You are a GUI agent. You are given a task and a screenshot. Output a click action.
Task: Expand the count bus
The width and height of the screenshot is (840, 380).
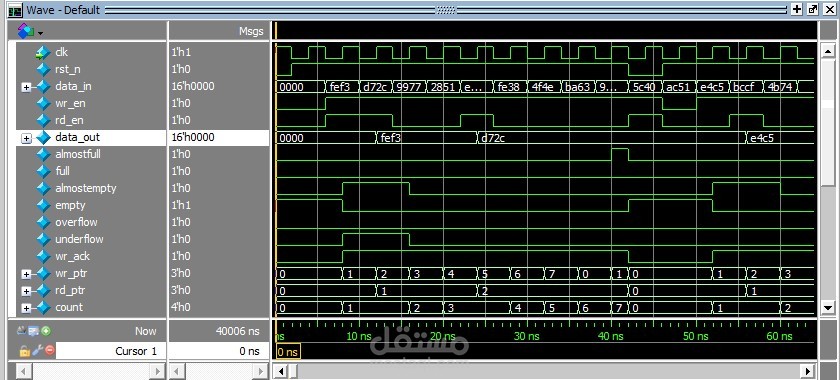26,308
